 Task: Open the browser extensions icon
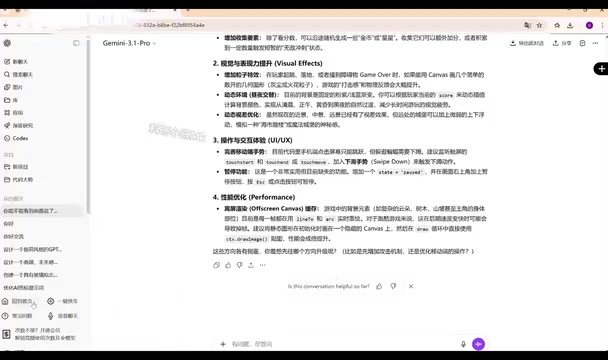[557, 25]
